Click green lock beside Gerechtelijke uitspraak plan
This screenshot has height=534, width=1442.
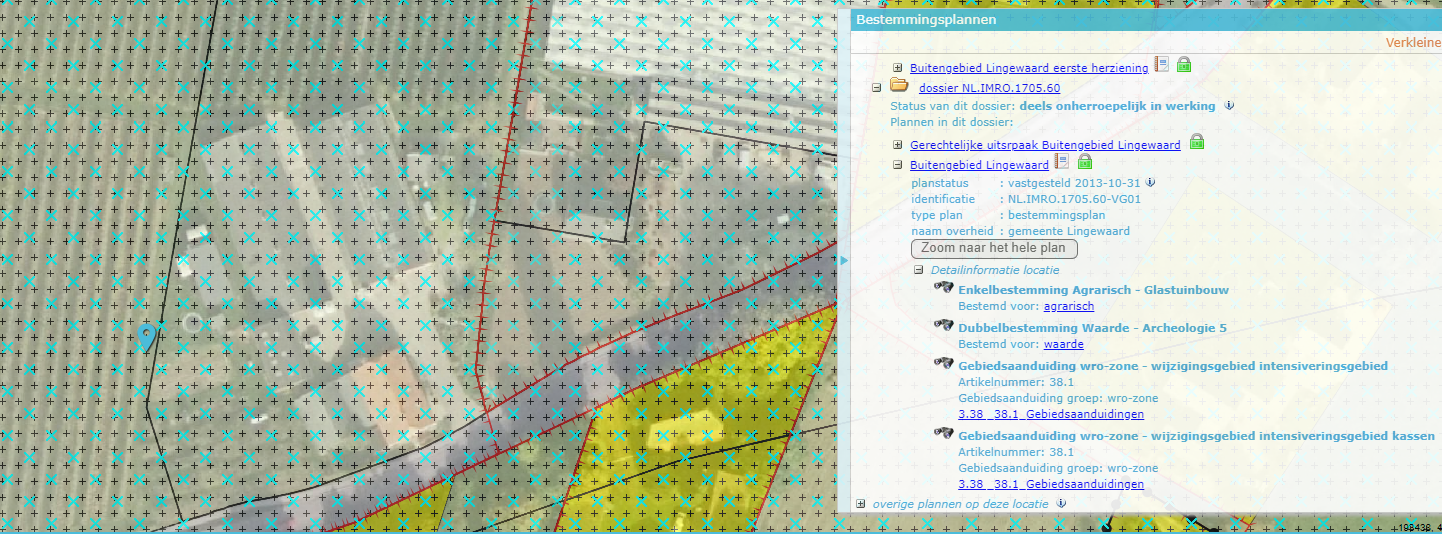point(1196,143)
